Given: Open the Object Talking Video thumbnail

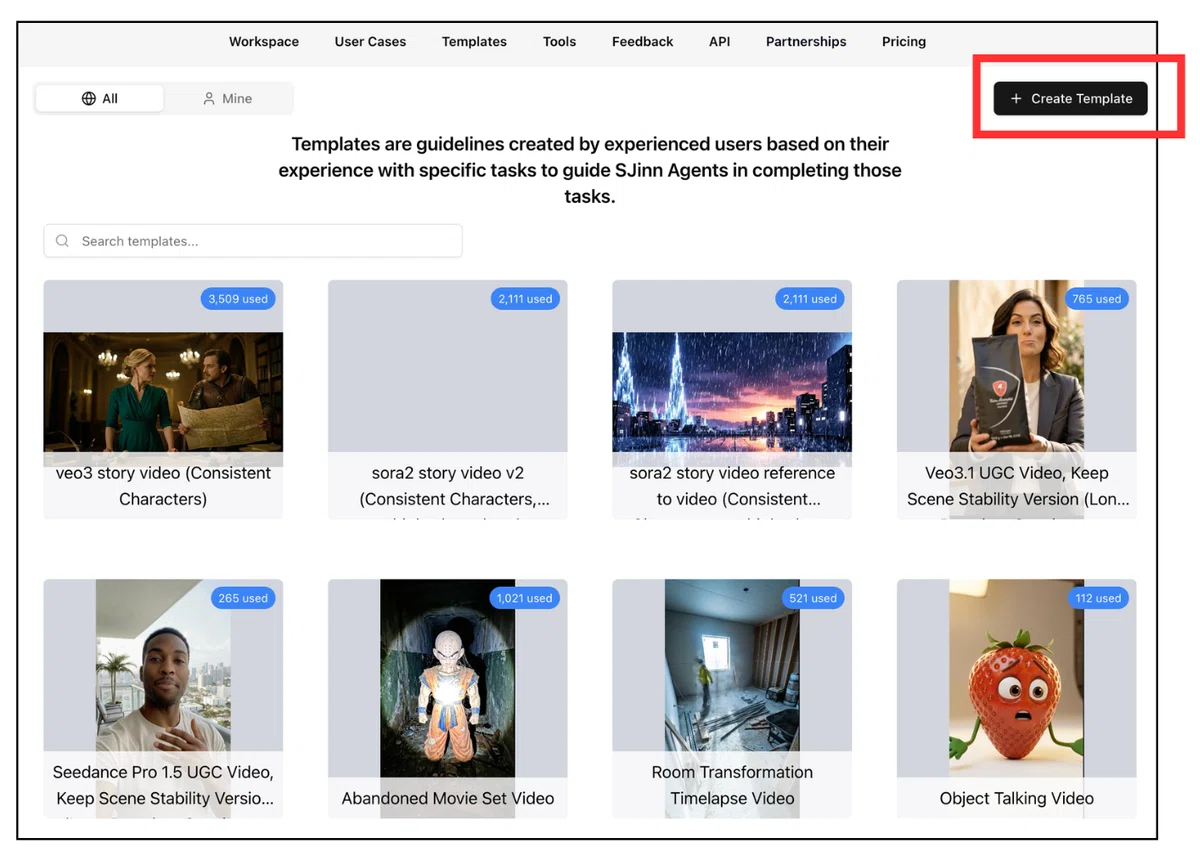Looking at the screenshot, I should [1016, 678].
